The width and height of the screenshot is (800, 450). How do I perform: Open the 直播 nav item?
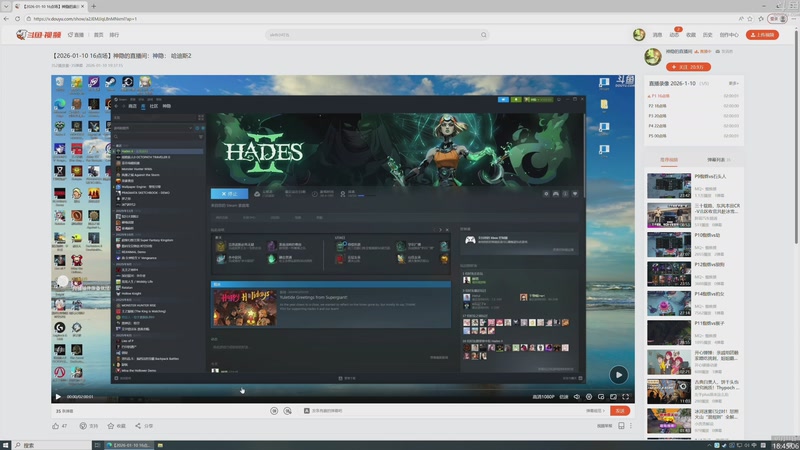76,35
